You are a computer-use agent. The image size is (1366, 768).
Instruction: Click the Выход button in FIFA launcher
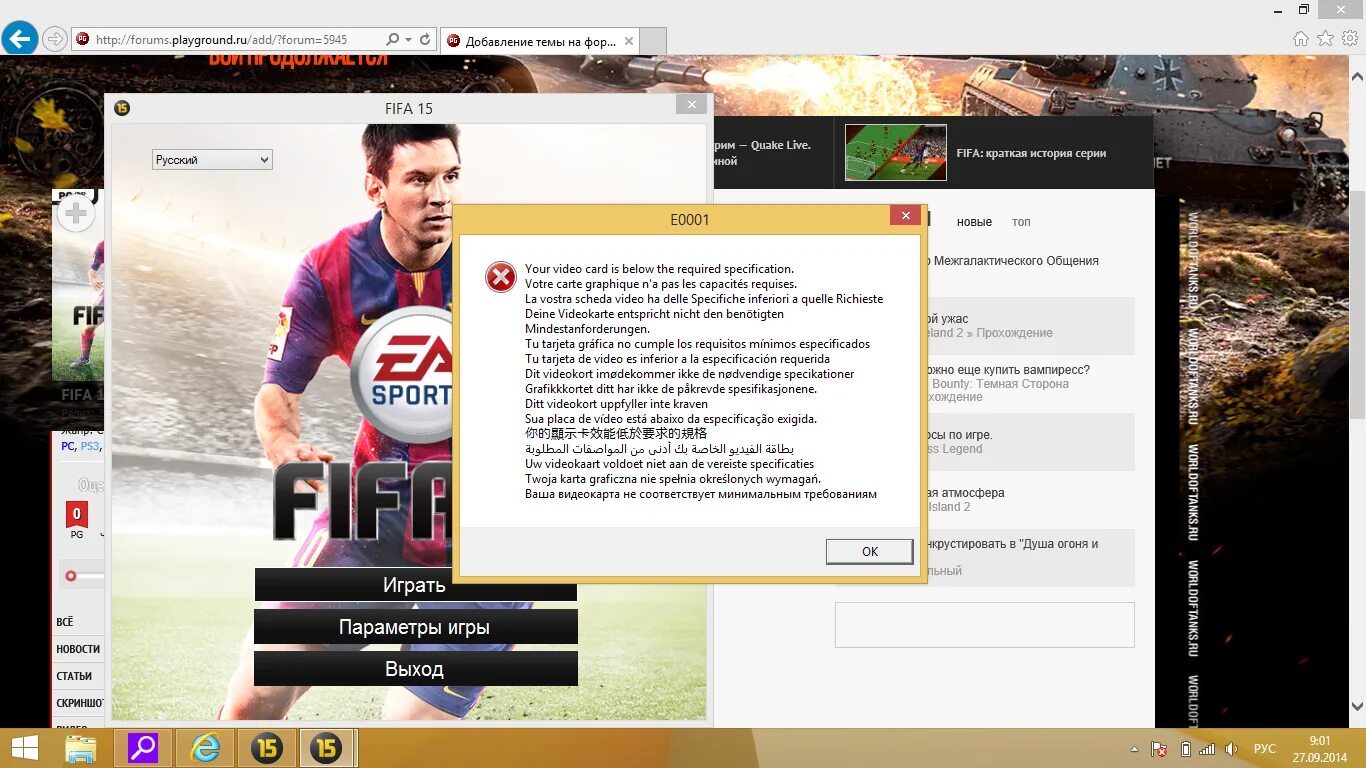[x=415, y=669]
